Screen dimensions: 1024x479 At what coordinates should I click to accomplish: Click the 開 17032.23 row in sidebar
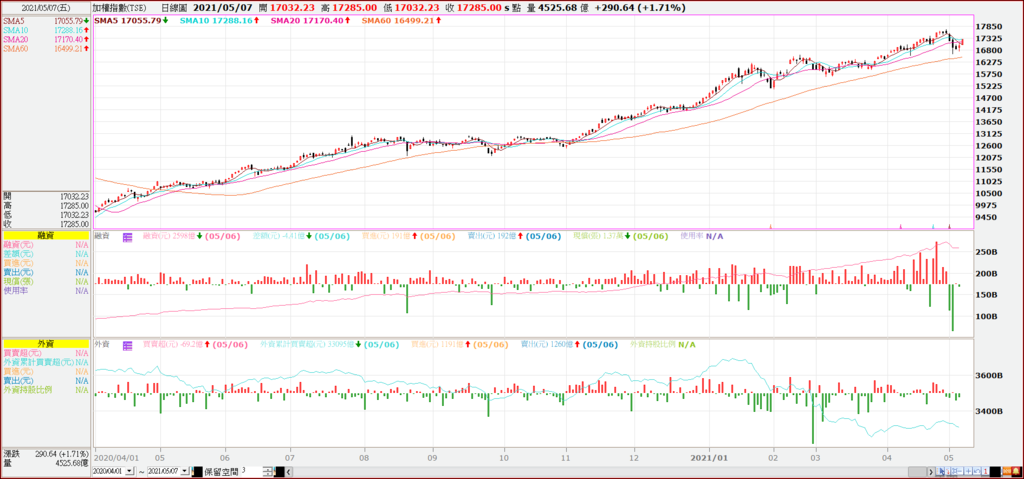46,196
